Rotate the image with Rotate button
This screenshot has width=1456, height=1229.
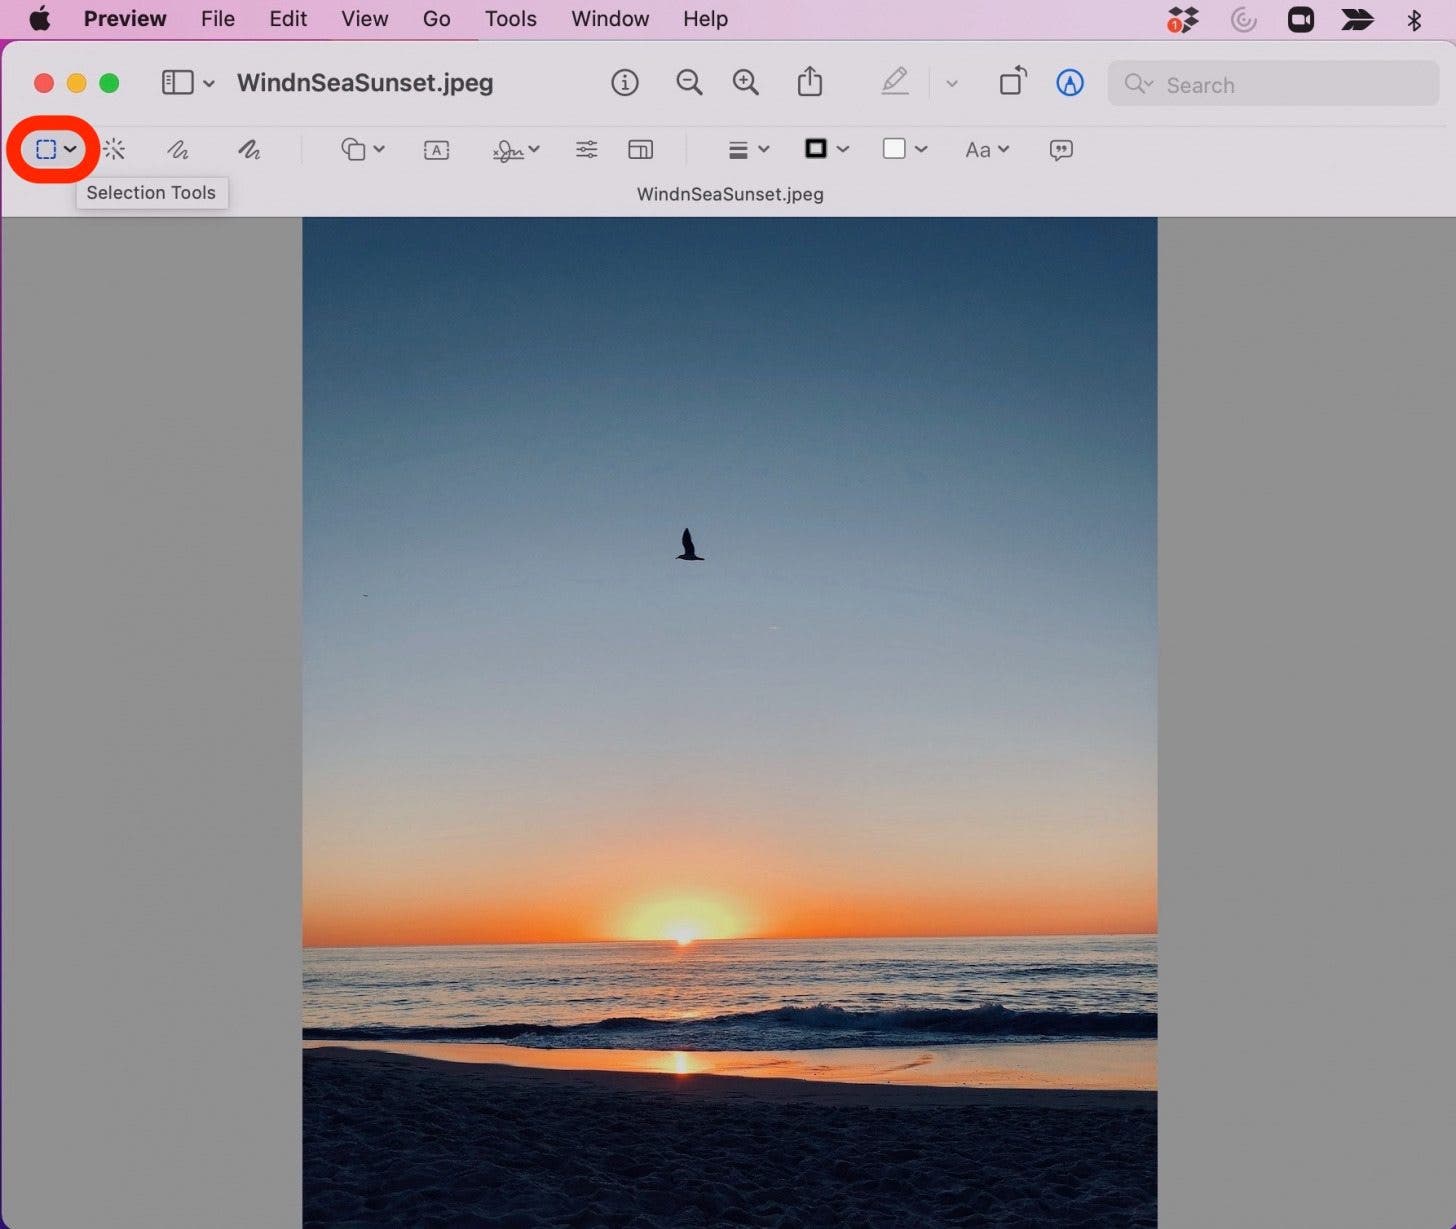tap(1013, 82)
